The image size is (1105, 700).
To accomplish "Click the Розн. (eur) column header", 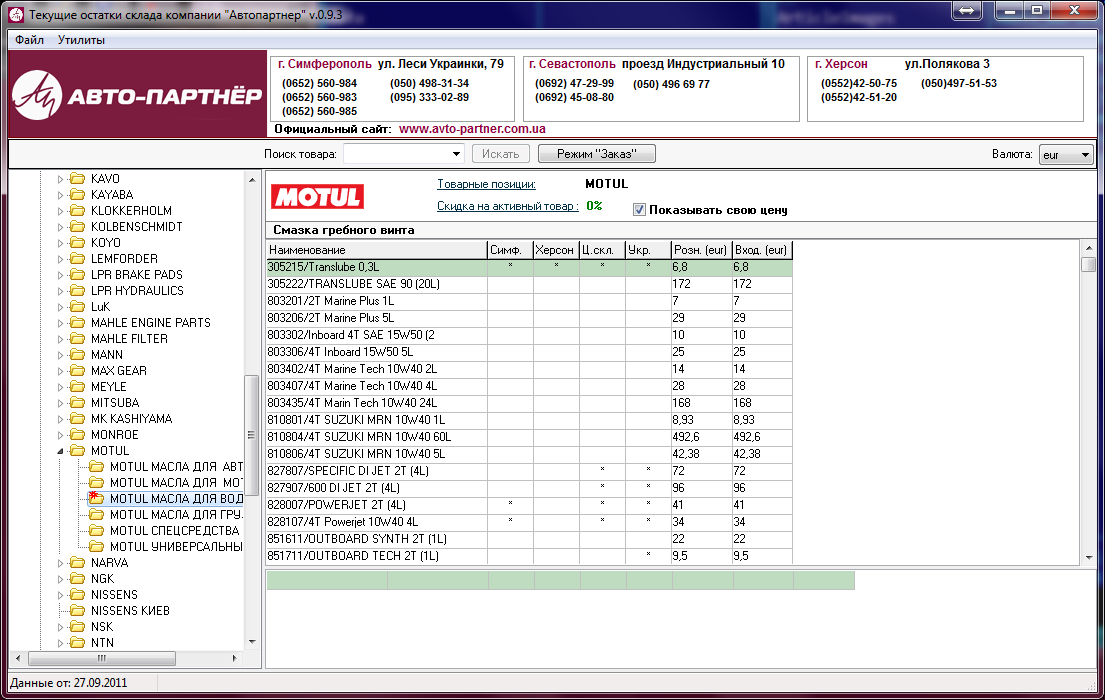I will [701, 250].
